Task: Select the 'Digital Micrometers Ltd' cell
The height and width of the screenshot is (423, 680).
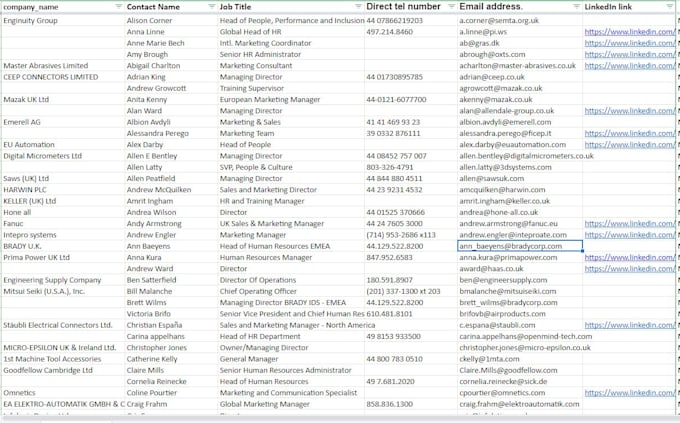Action: click(x=62, y=156)
